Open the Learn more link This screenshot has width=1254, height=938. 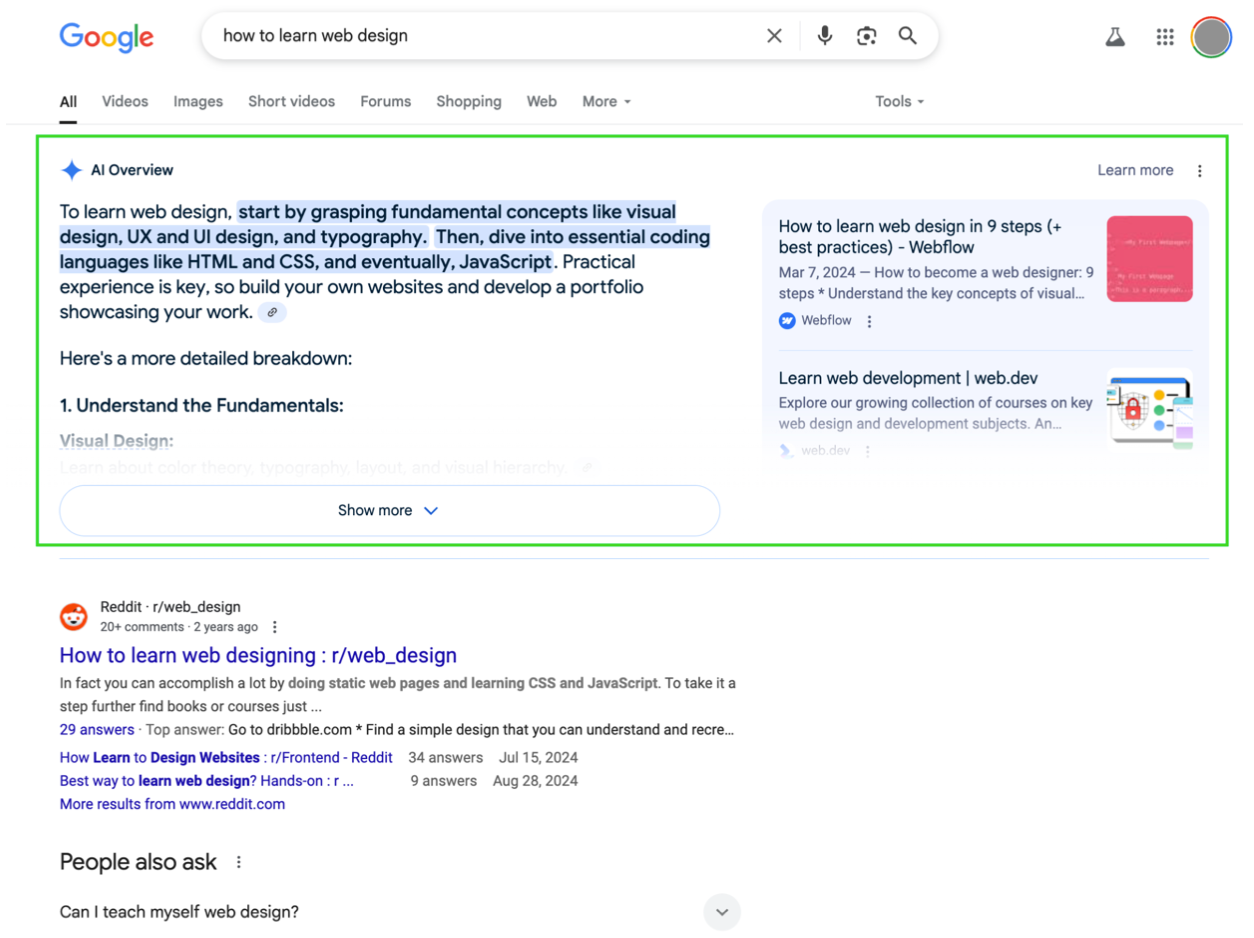point(1135,170)
